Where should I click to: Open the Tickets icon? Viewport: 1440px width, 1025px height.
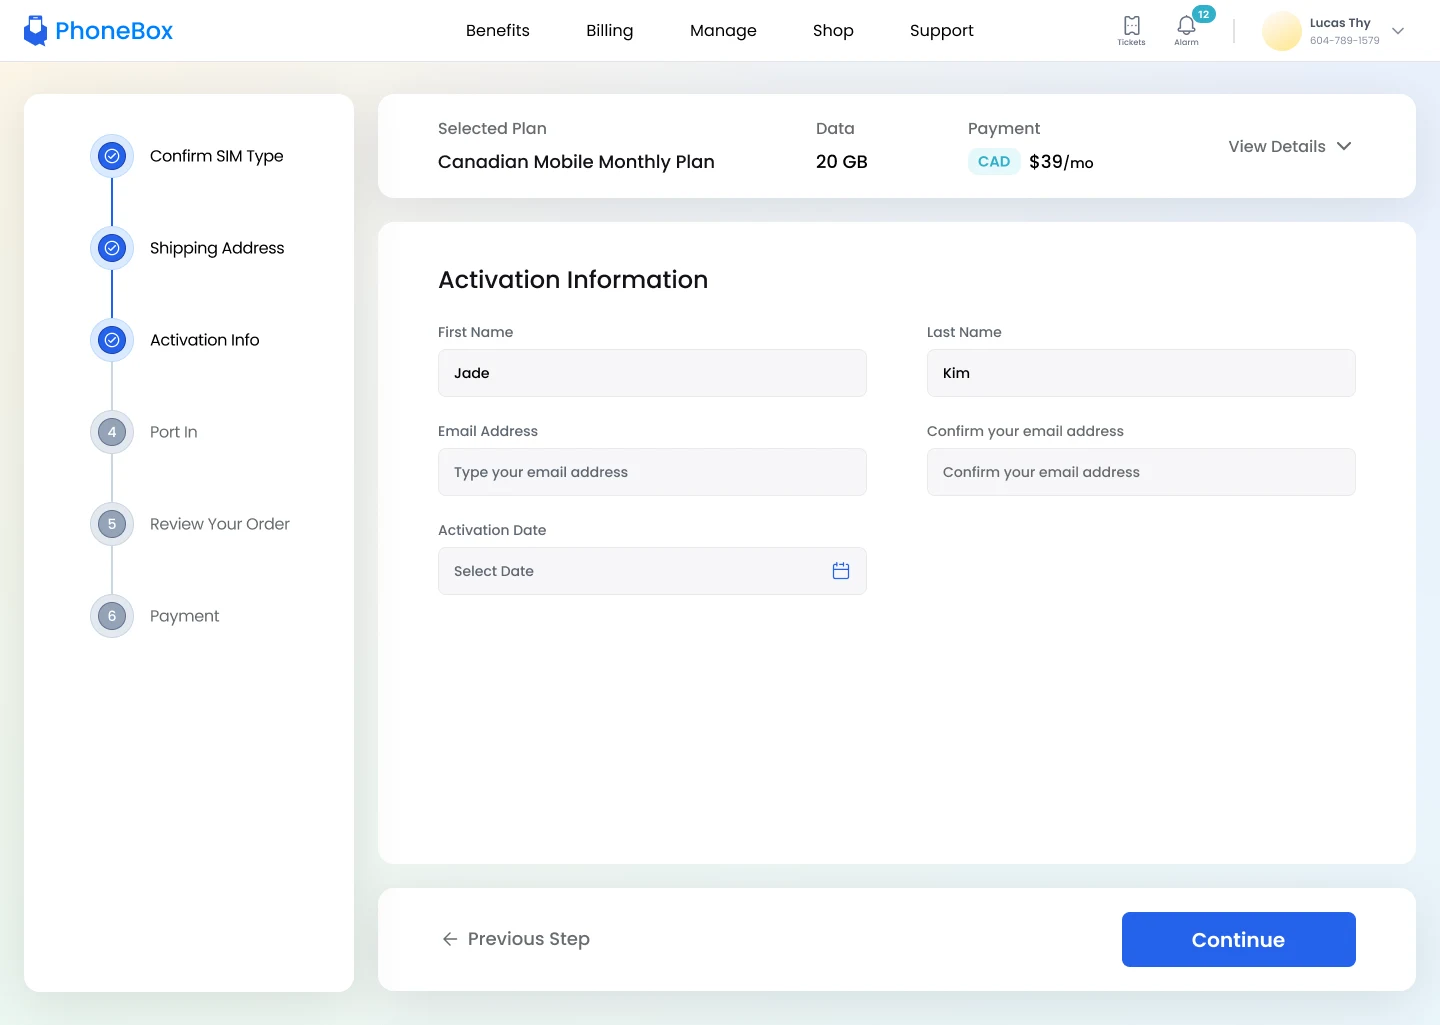pyautogui.click(x=1131, y=30)
